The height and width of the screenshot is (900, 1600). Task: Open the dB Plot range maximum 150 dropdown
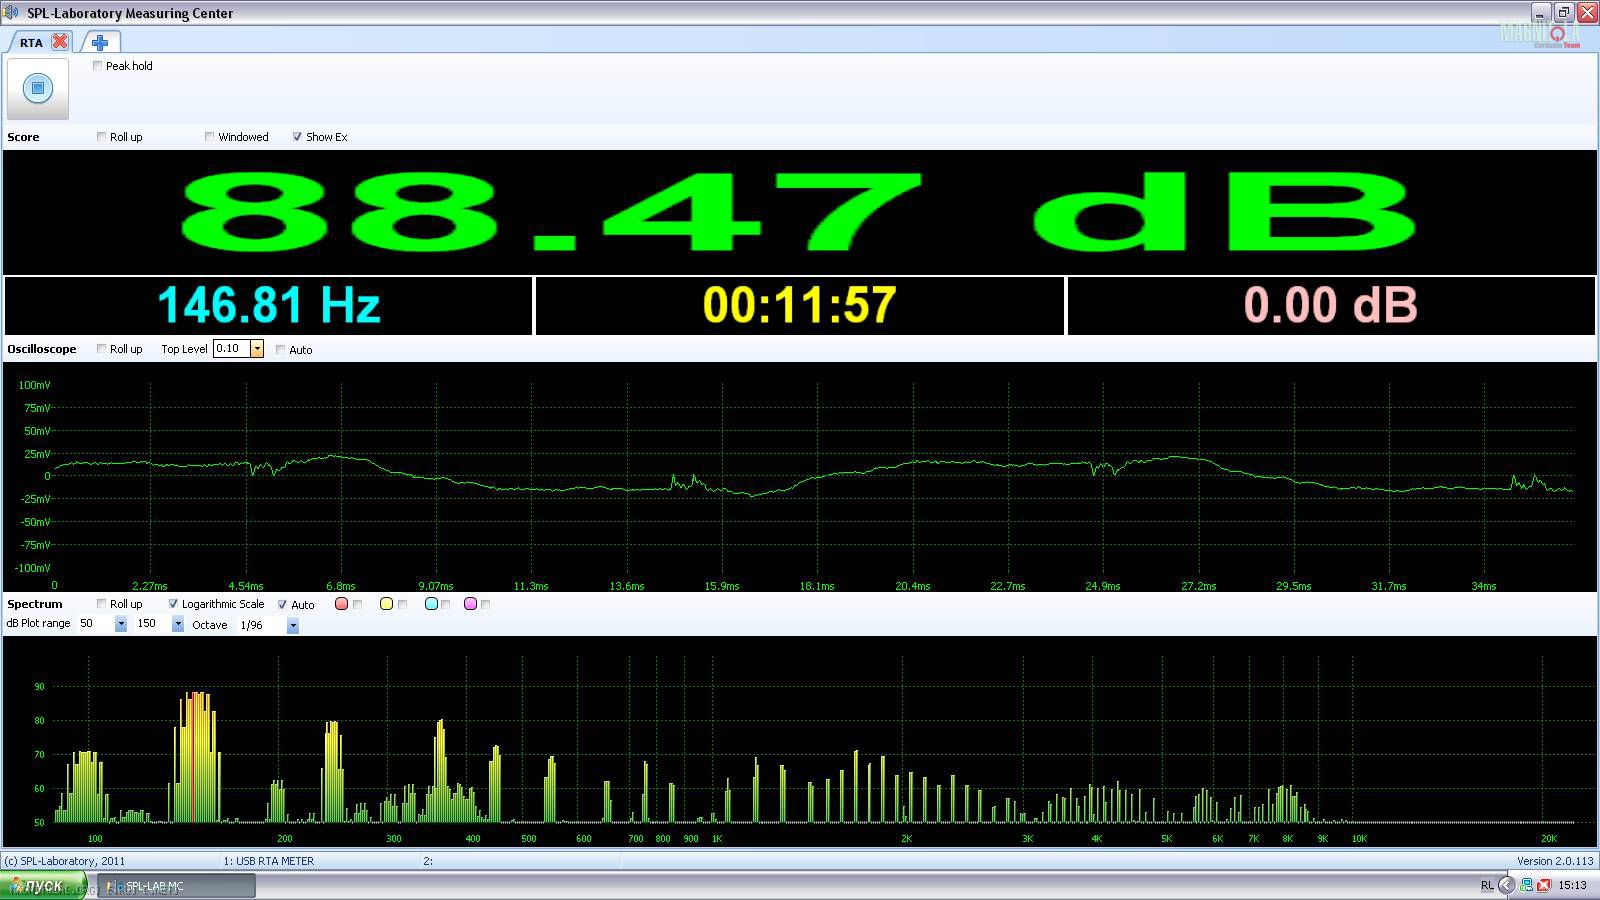point(178,624)
